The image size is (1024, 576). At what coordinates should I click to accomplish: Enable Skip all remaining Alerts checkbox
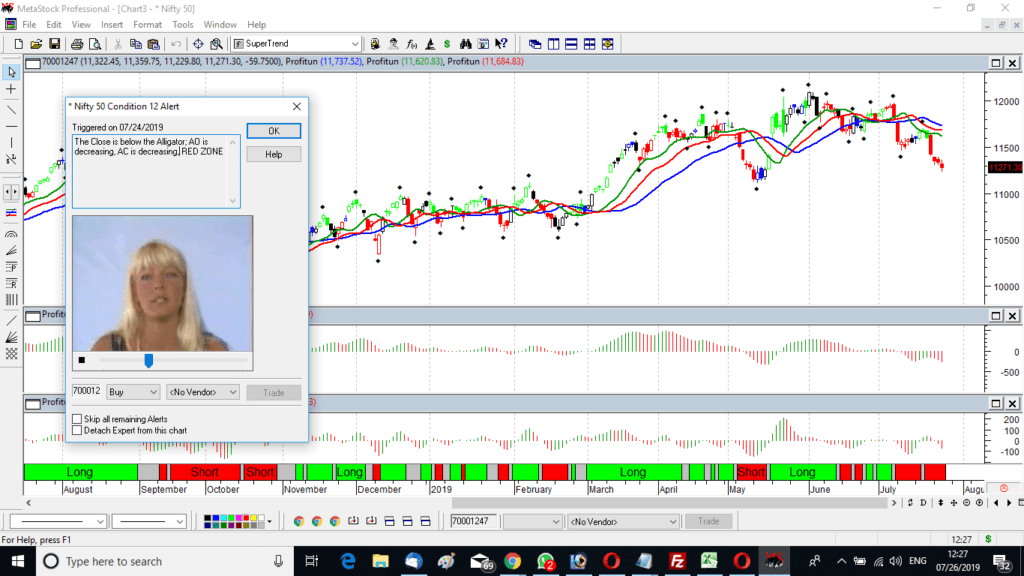(77, 419)
